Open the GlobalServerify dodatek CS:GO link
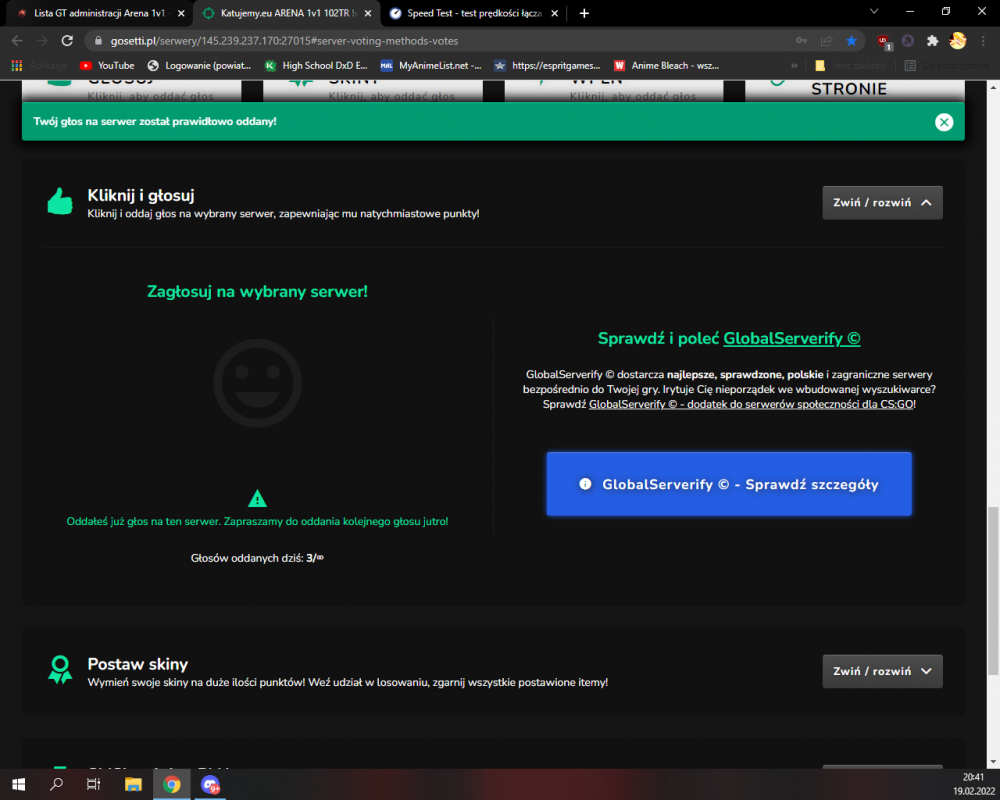 (751, 404)
